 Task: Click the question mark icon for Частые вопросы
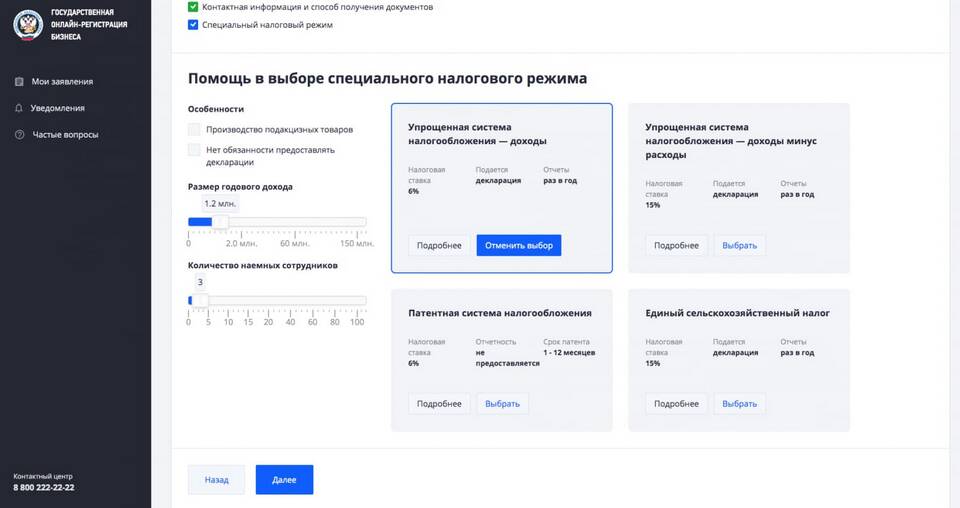(19, 135)
